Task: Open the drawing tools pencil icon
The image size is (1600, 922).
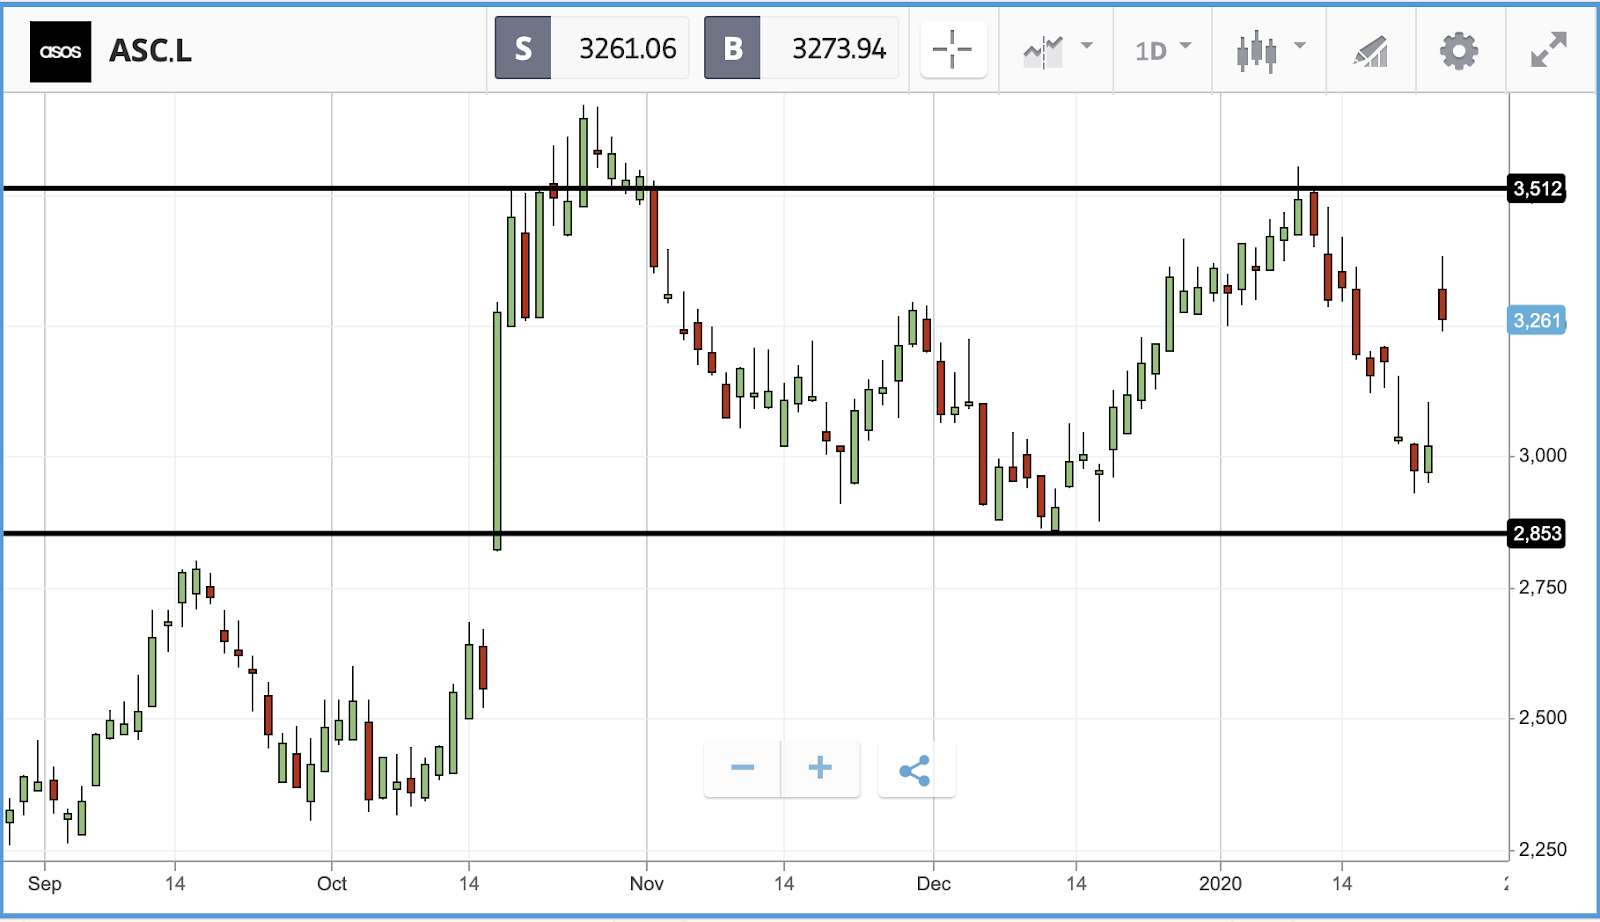Action: coord(1371,51)
